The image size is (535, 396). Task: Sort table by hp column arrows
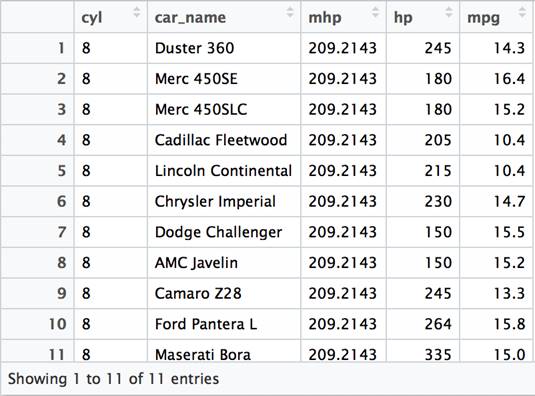pyautogui.click(x=449, y=12)
